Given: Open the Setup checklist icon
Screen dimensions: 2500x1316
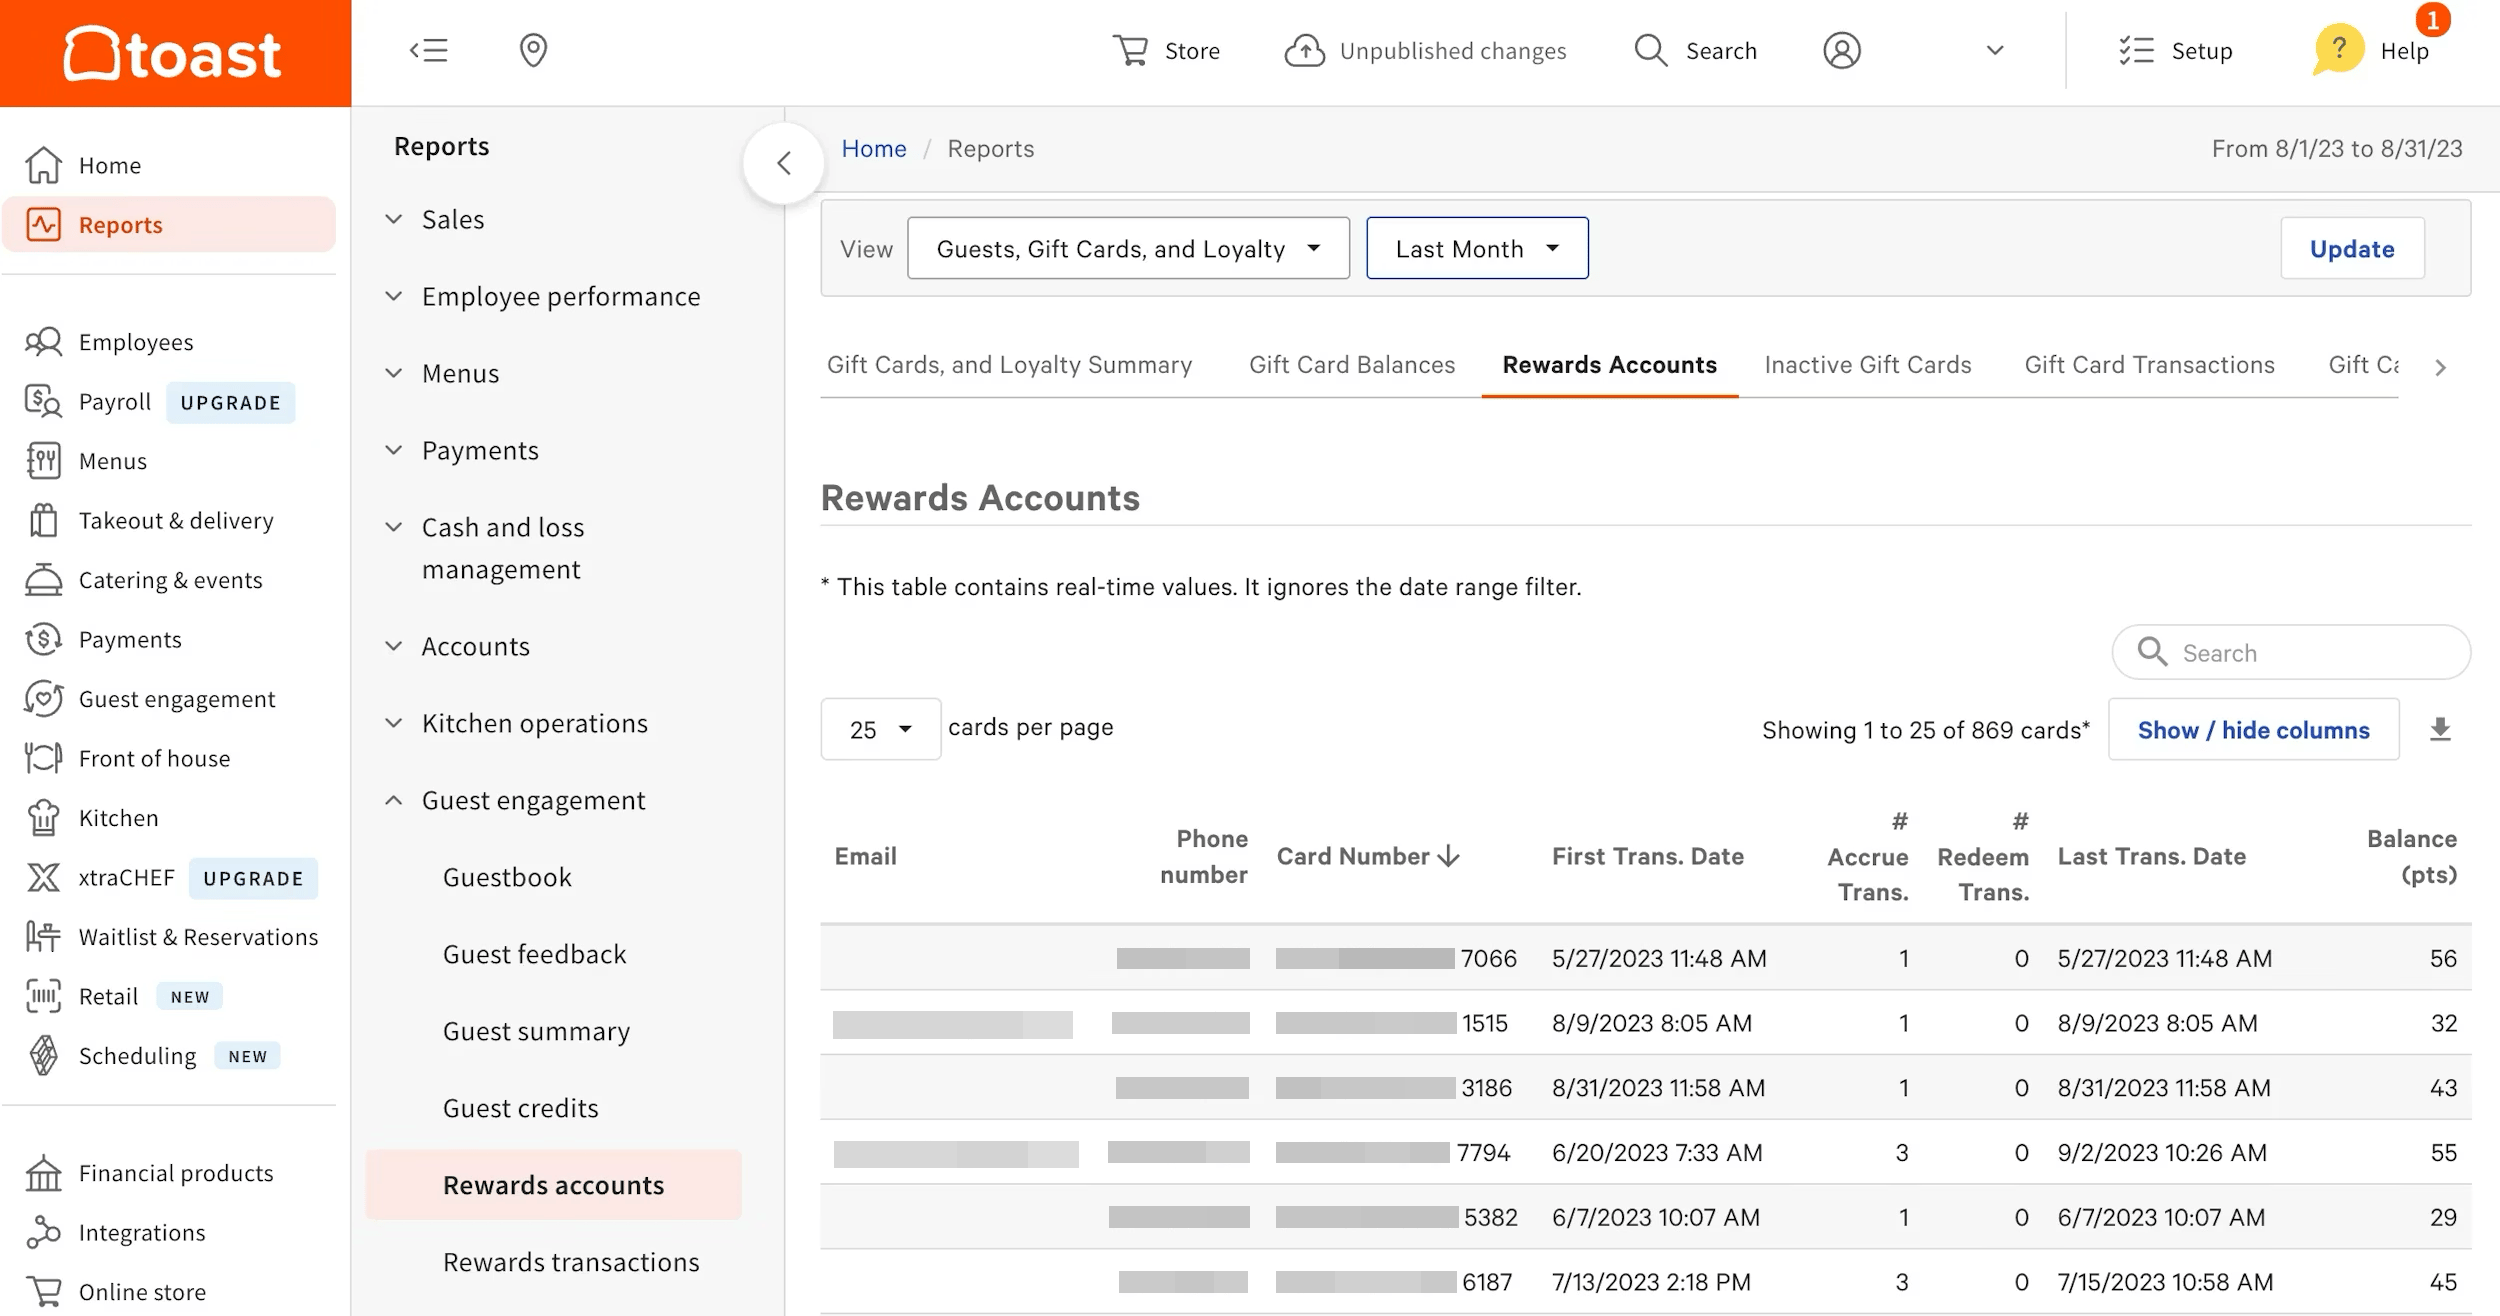Looking at the screenshot, I should [2136, 50].
